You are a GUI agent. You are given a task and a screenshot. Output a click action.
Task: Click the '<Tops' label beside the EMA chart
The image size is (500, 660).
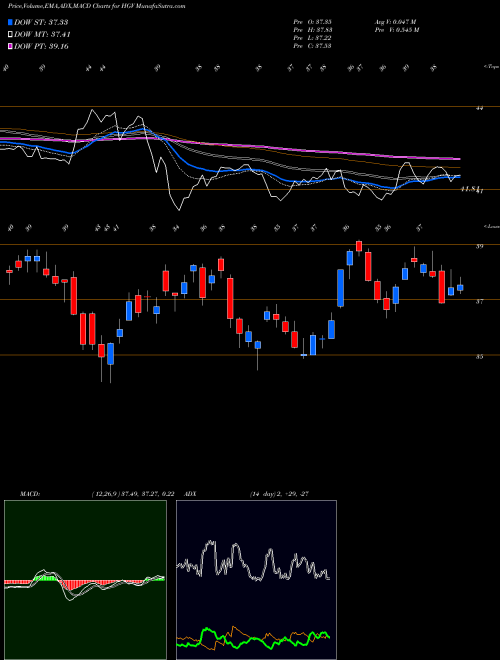point(491,67)
